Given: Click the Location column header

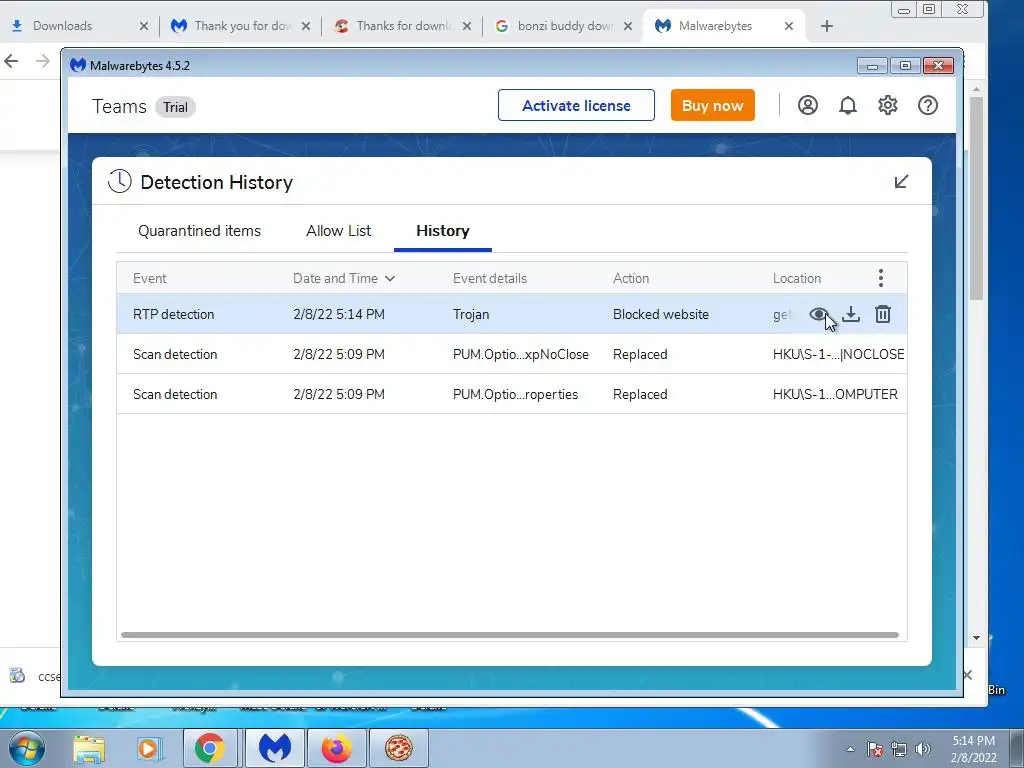Looking at the screenshot, I should [797, 278].
